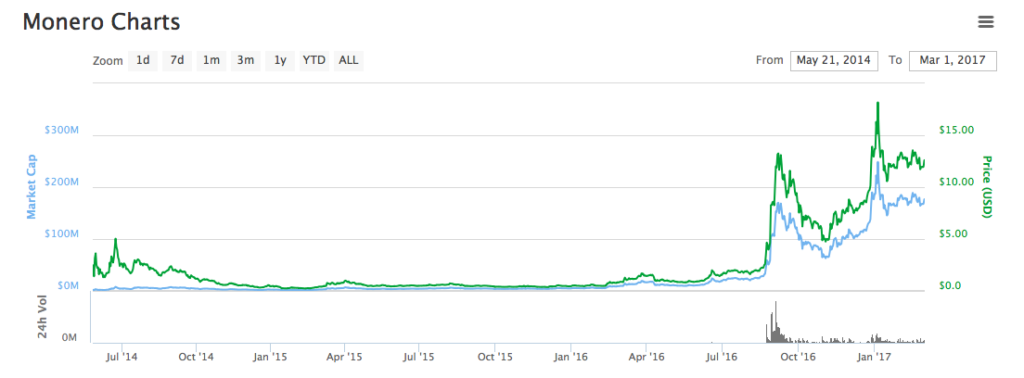
Task: Click the Jul '14 axis label
Action: pos(121,357)
